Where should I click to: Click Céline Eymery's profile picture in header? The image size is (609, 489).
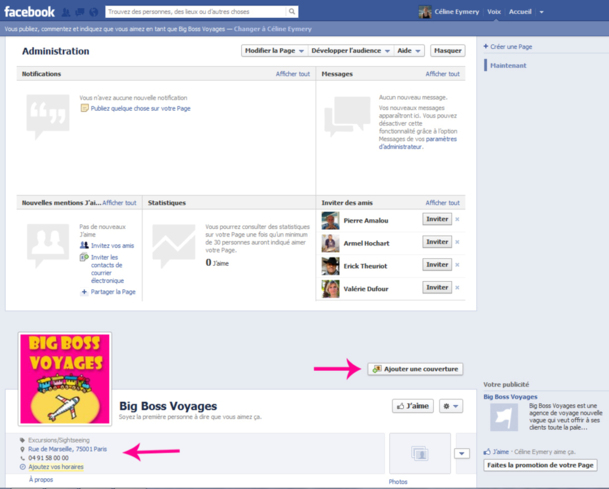click(425, 12)
